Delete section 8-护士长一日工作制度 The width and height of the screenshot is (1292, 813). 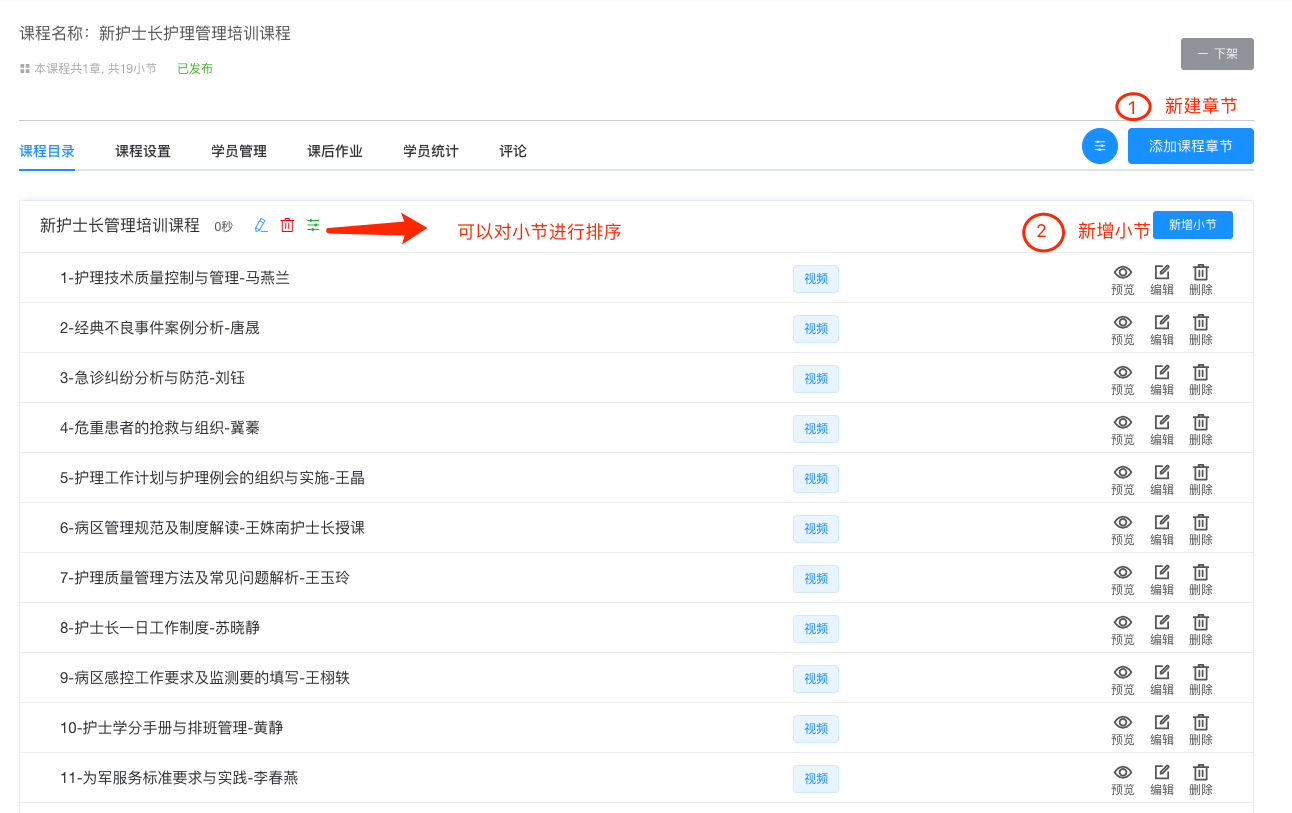[1201, 629]
